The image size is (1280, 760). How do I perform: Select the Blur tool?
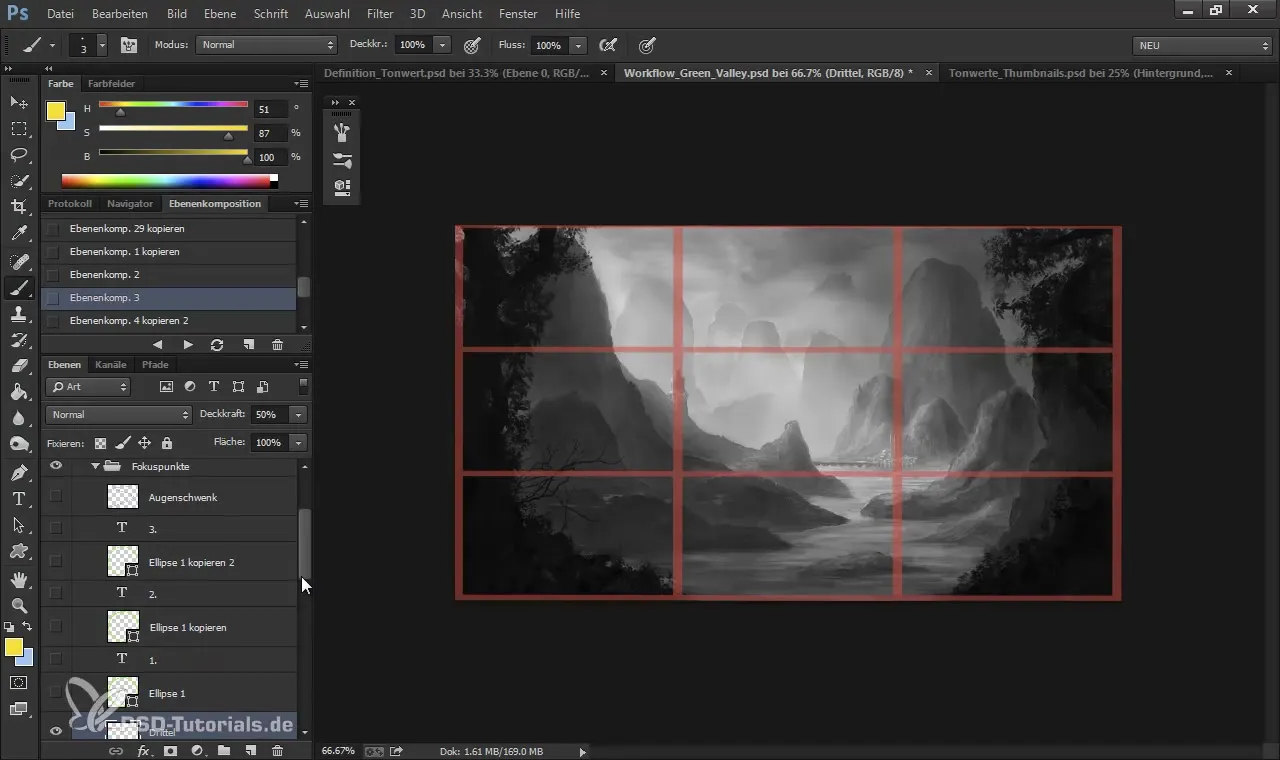point(19,418)
